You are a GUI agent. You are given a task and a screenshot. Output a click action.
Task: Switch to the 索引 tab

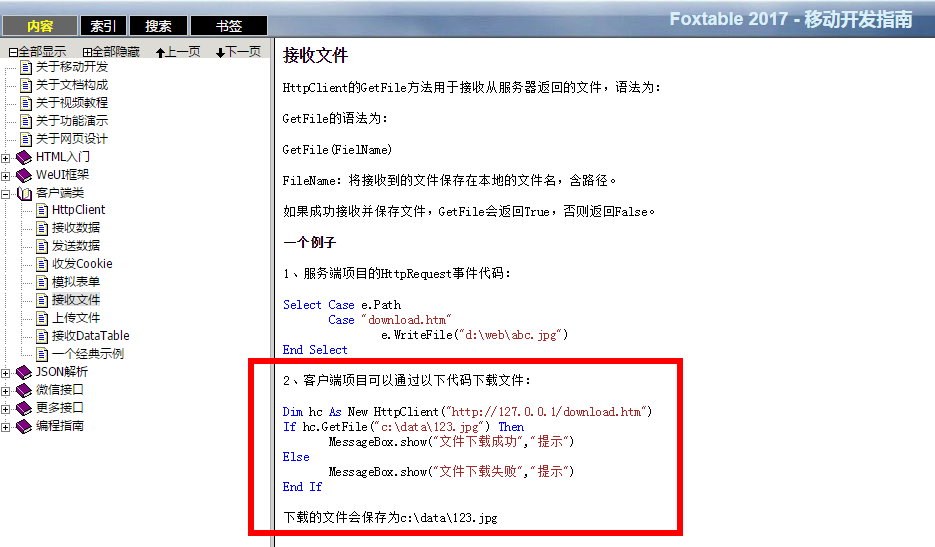pyautogui.click(x=103, y=26)
